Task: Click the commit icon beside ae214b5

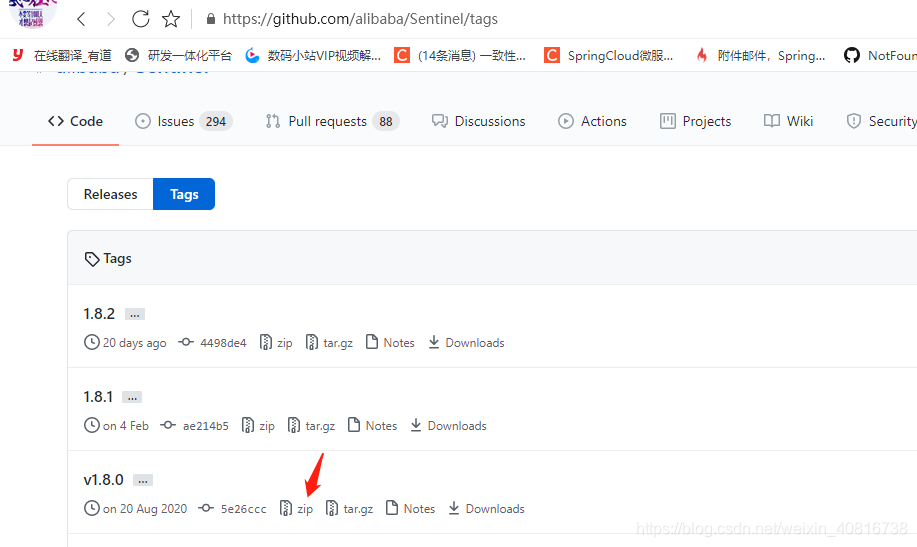Action: 168,425
